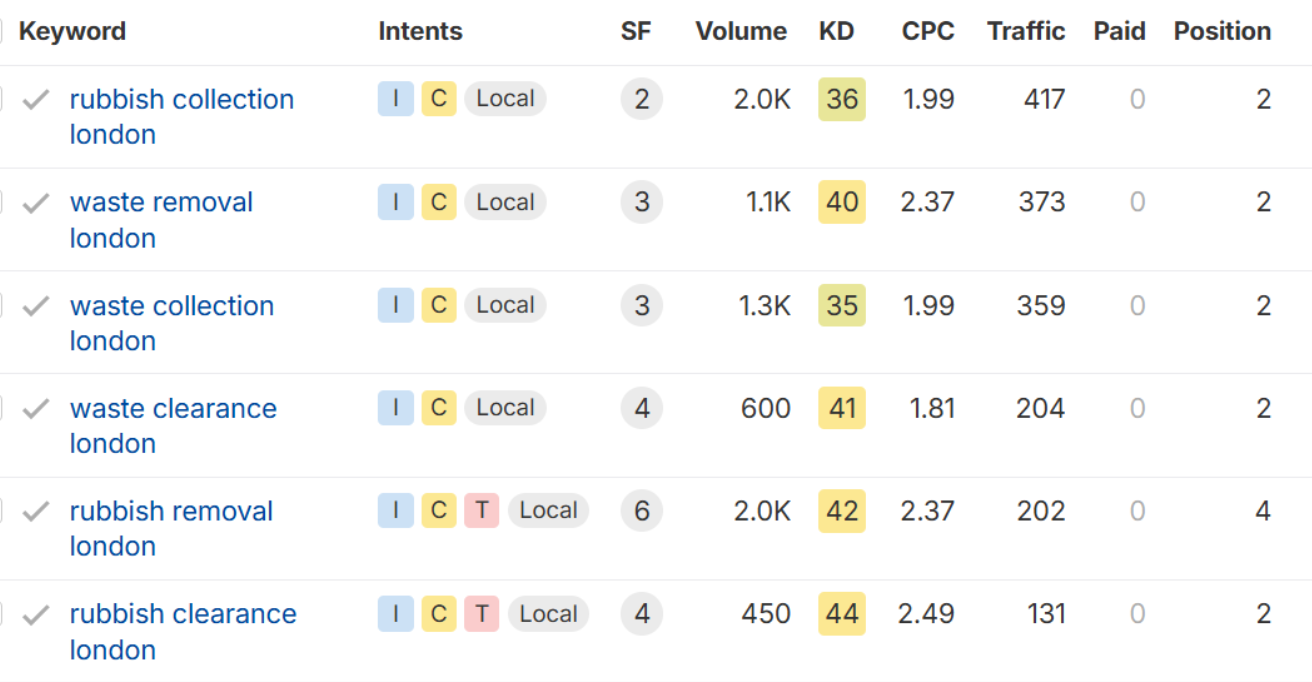Click checkmark icon beside waste clearance london
Viewport: 1312px width, 682px height.
tap(36, 408)
